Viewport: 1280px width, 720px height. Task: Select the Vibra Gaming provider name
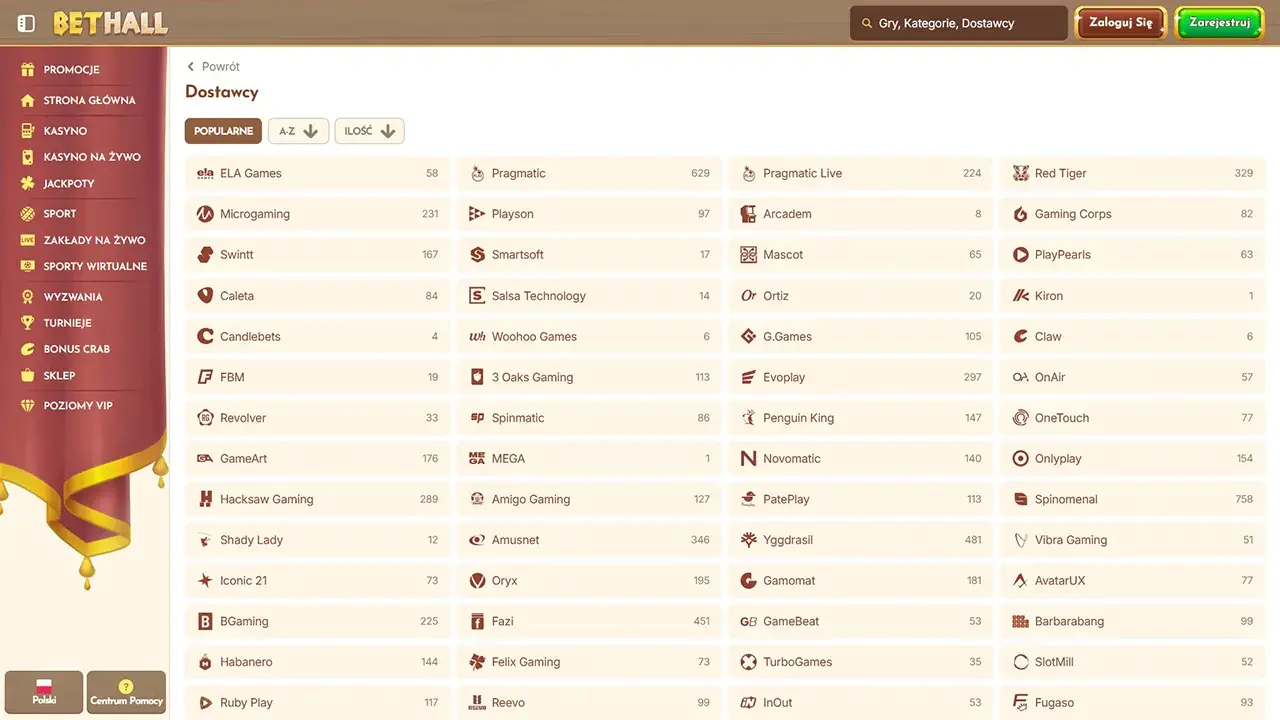tap(1071, 540)
